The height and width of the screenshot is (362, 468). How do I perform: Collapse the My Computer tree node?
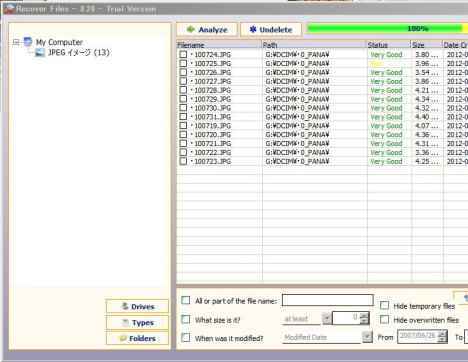click(x=16, y=42)
